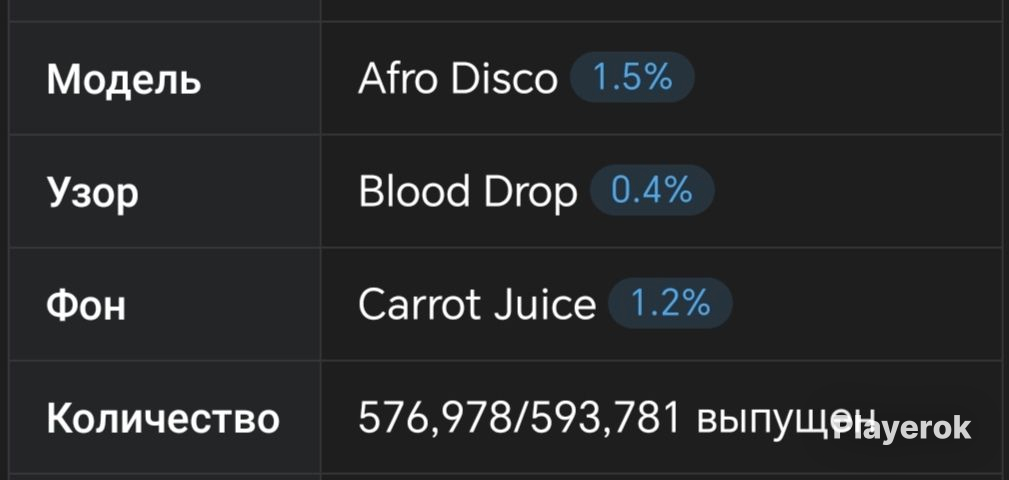This screenshot has height=480, width=1009.
Task: Click the Playerok watermark
Action: pos(901,427)
